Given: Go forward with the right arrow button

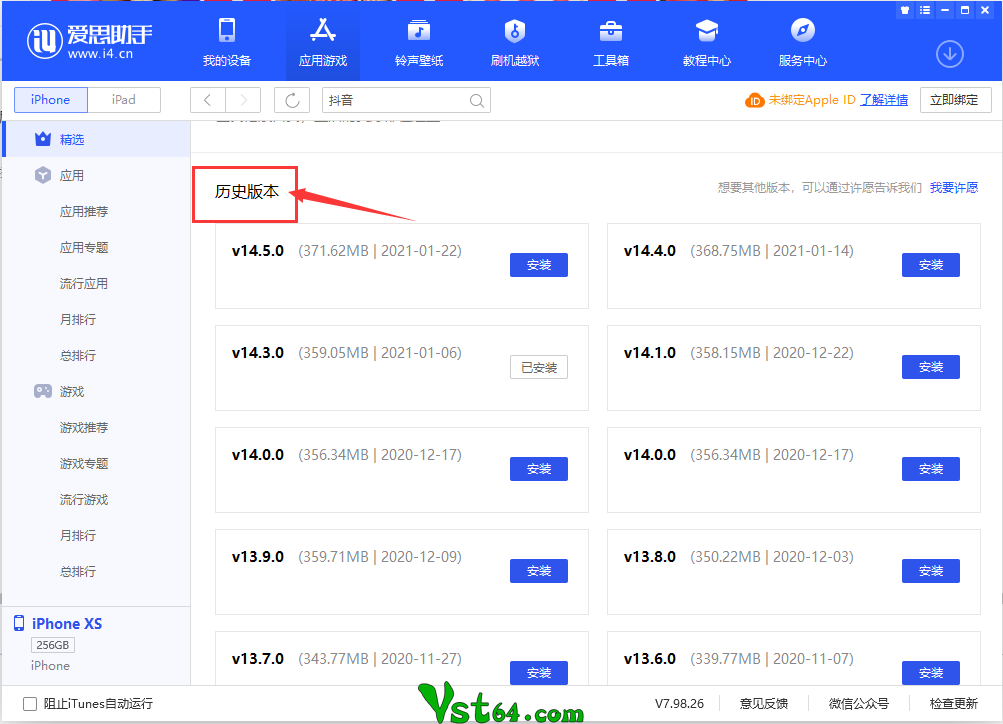Looking at the screenshot, I should point(243,100).
